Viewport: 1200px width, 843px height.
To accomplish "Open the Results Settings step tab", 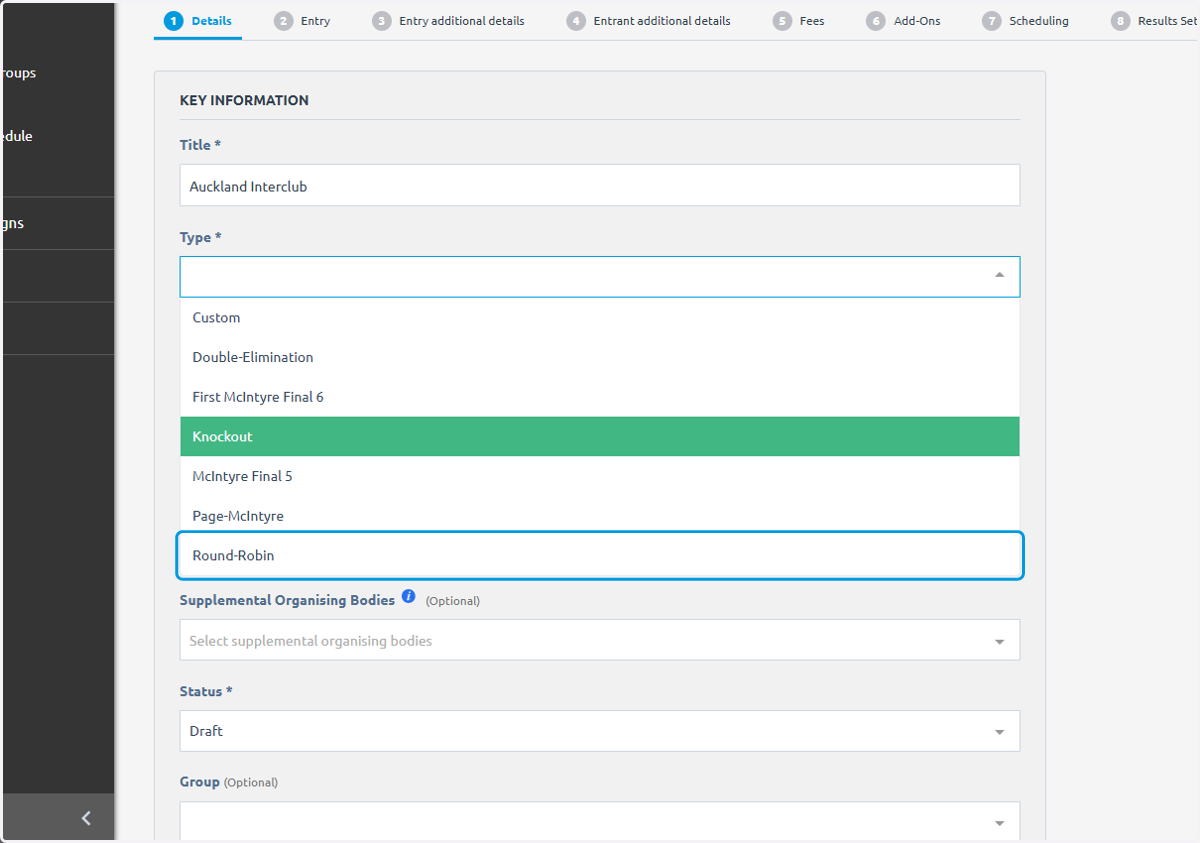I will (1155, 21).
